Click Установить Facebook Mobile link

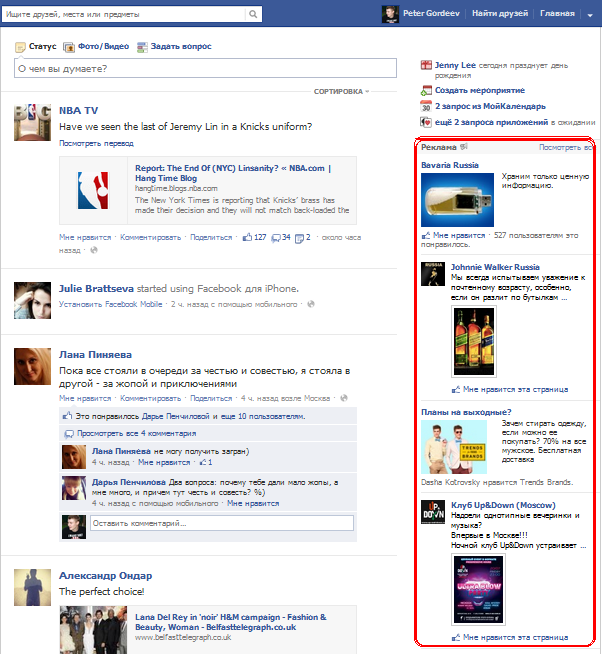[110, 304]
